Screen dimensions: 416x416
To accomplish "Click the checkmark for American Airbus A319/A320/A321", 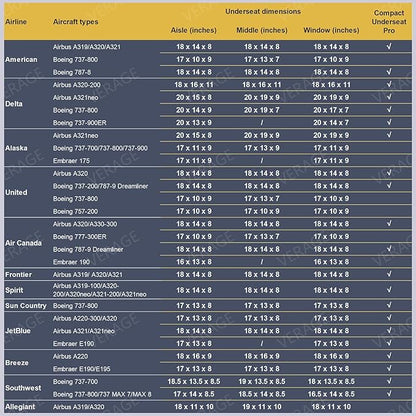I will 389,46.
